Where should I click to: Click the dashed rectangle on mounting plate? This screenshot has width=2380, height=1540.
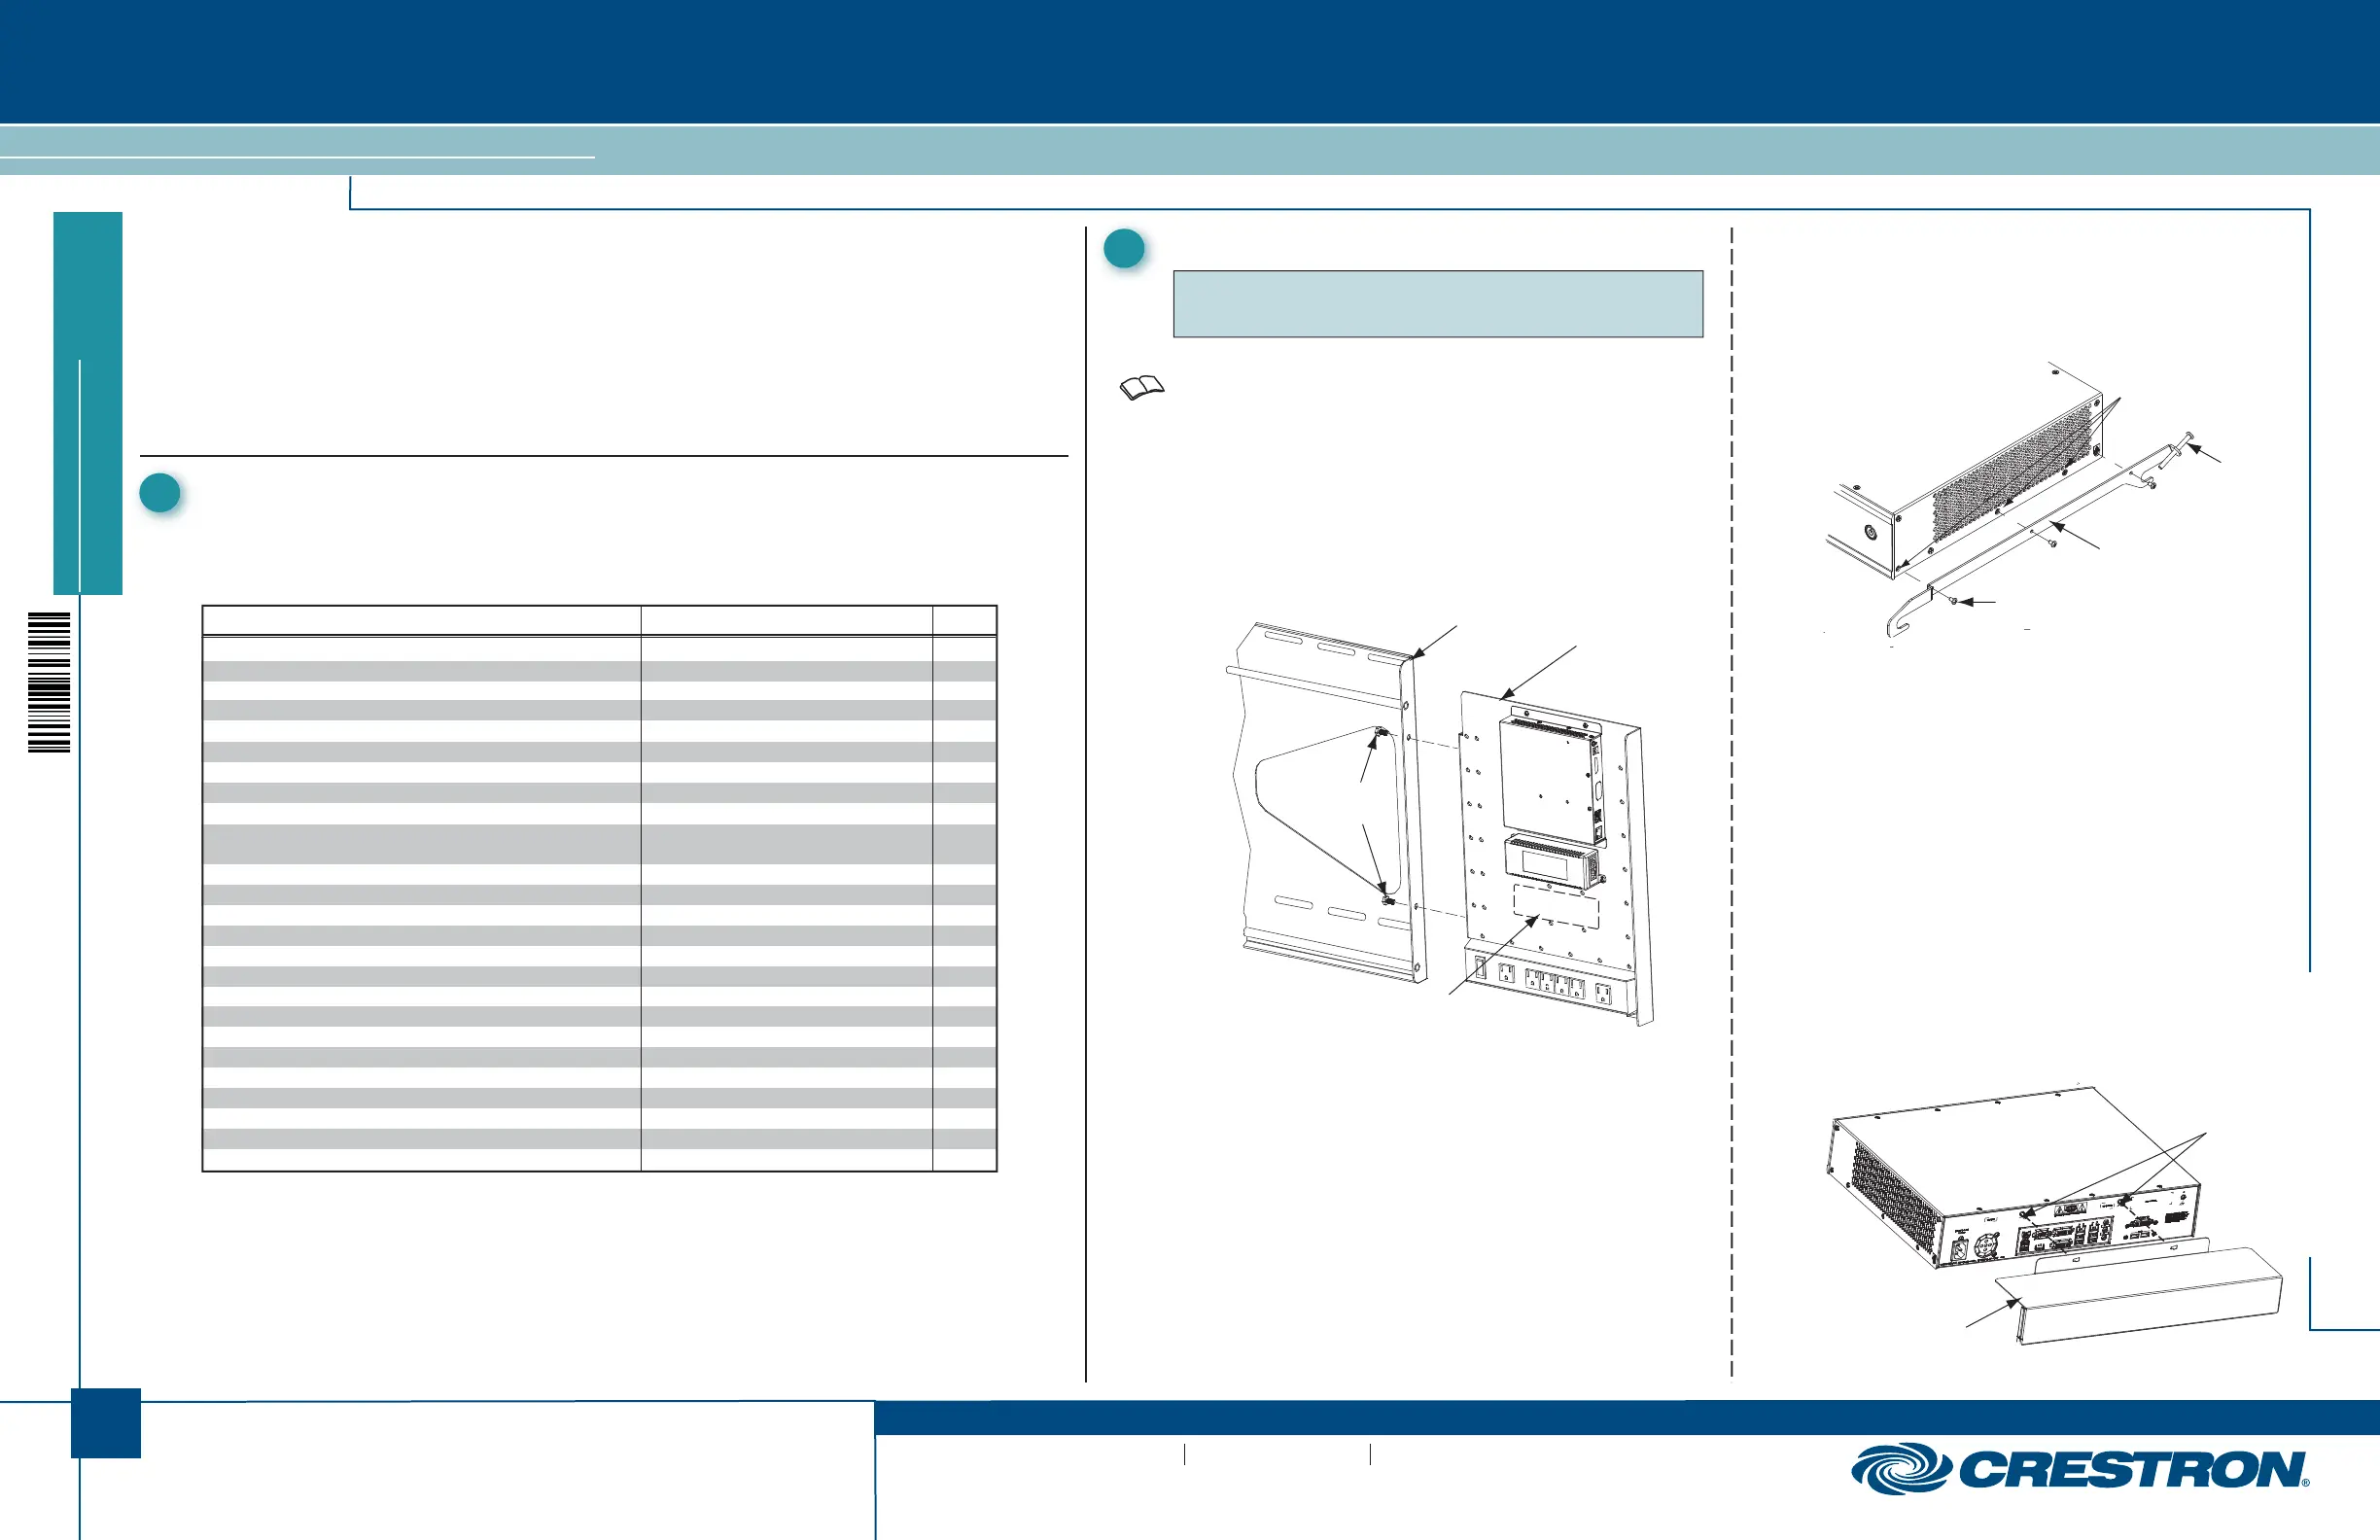coord(1555,907)
